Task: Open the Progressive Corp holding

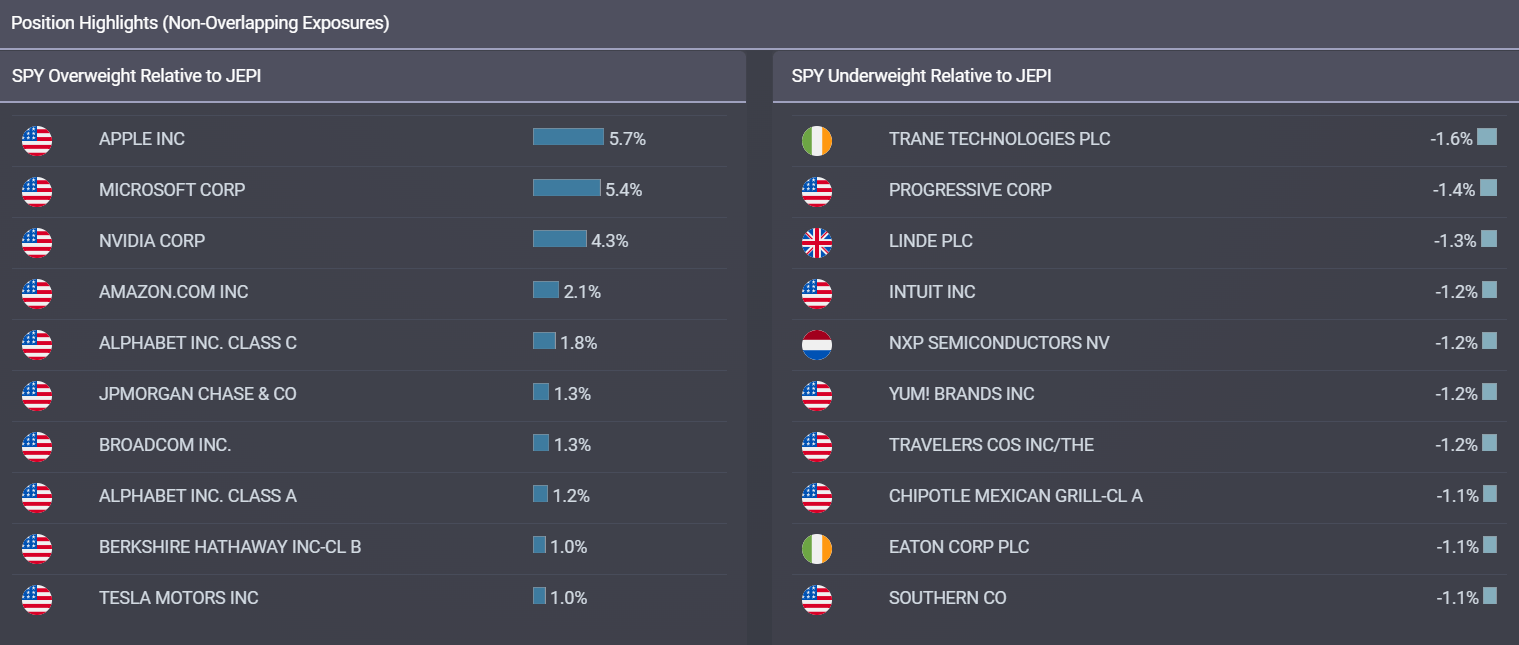Action: [970, 190]
